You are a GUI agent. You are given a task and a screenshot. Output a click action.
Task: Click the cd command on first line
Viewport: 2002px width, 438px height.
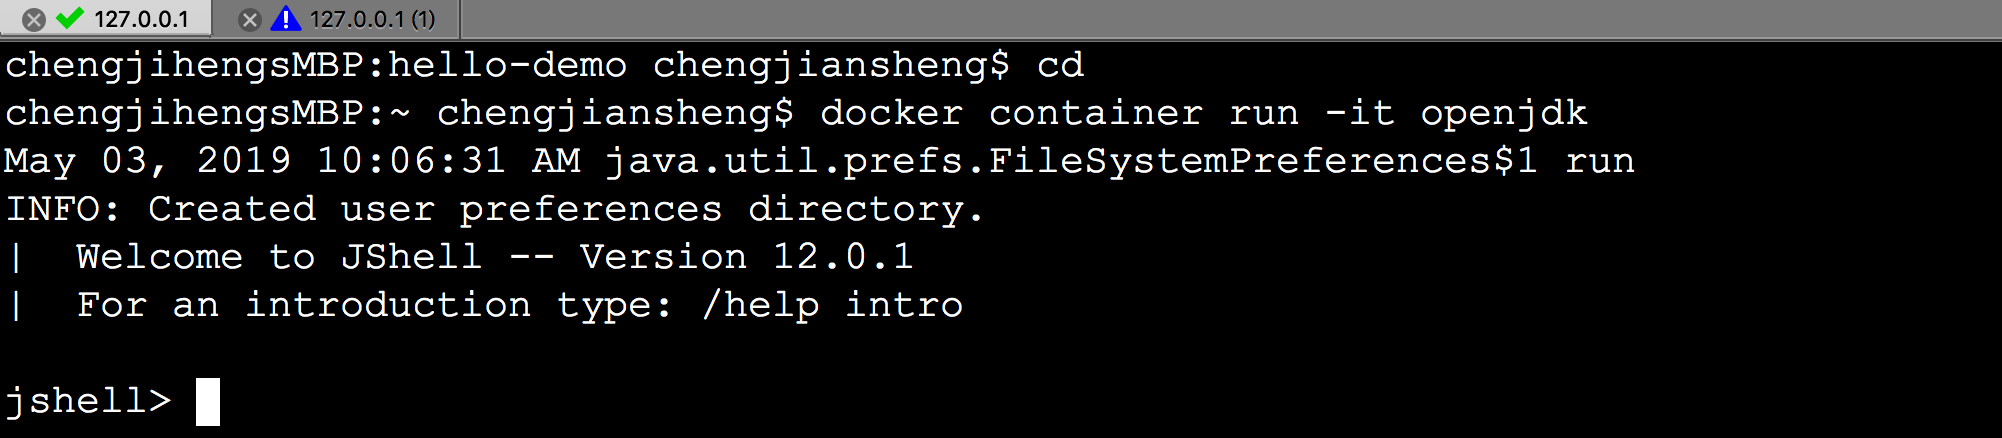pos(1060,65)
